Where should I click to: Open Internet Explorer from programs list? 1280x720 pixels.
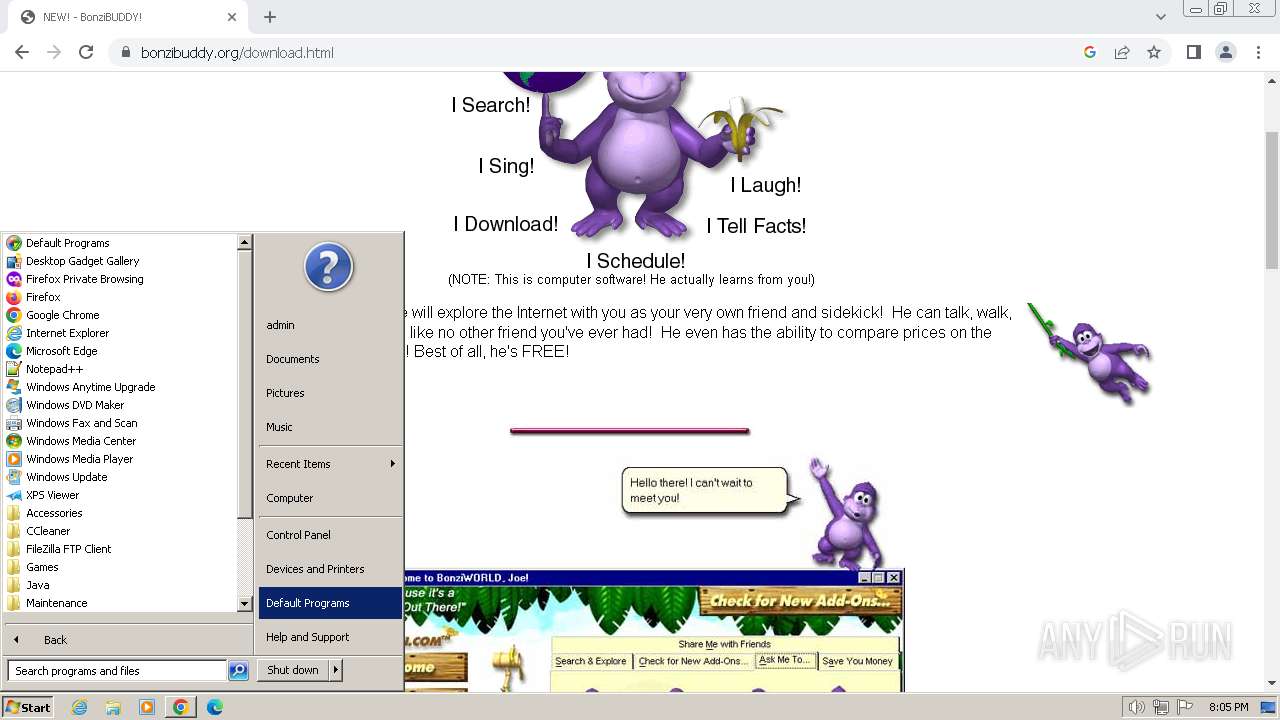tap(67, 333)
